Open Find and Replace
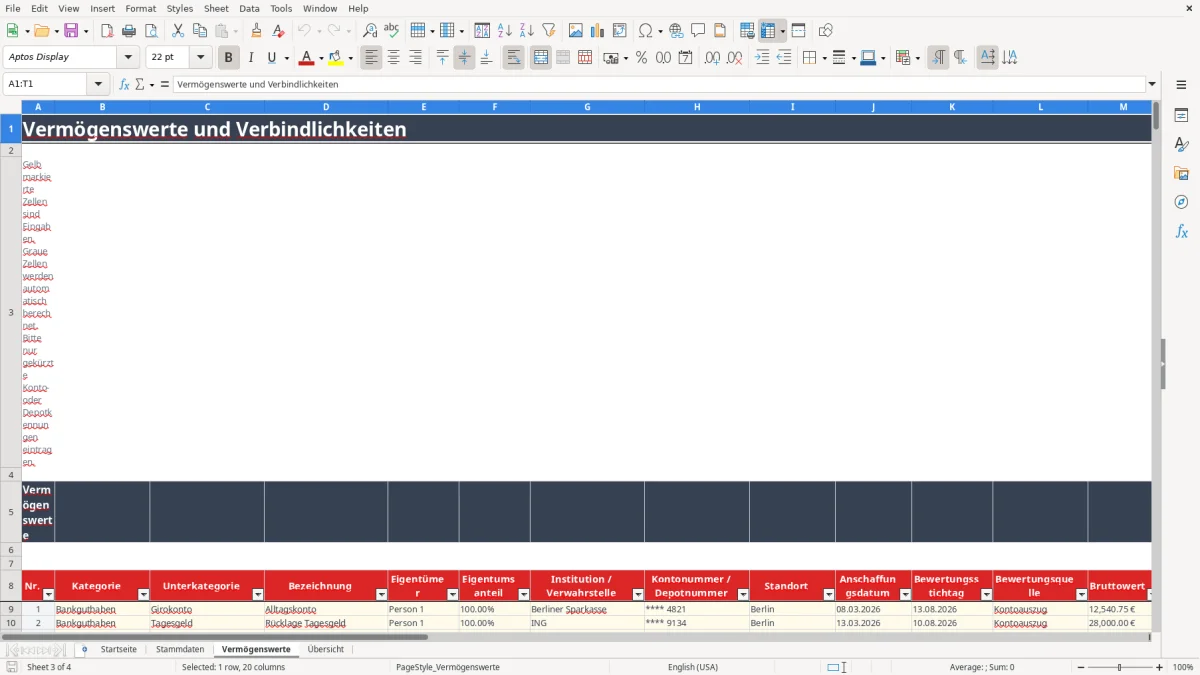The width and height of the screenshot is (1200, 675). click(x=370, y=31)
